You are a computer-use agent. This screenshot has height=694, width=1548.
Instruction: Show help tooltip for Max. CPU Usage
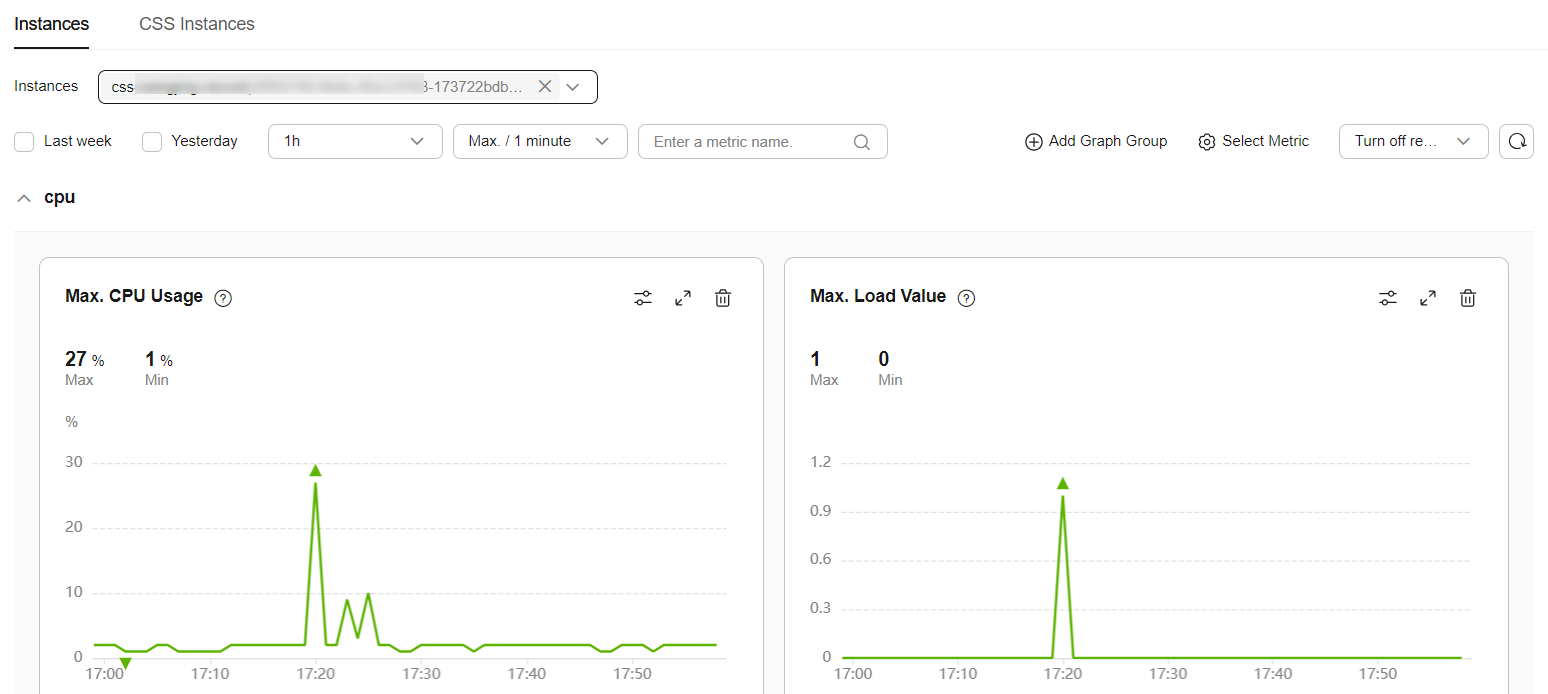[224, 298]
